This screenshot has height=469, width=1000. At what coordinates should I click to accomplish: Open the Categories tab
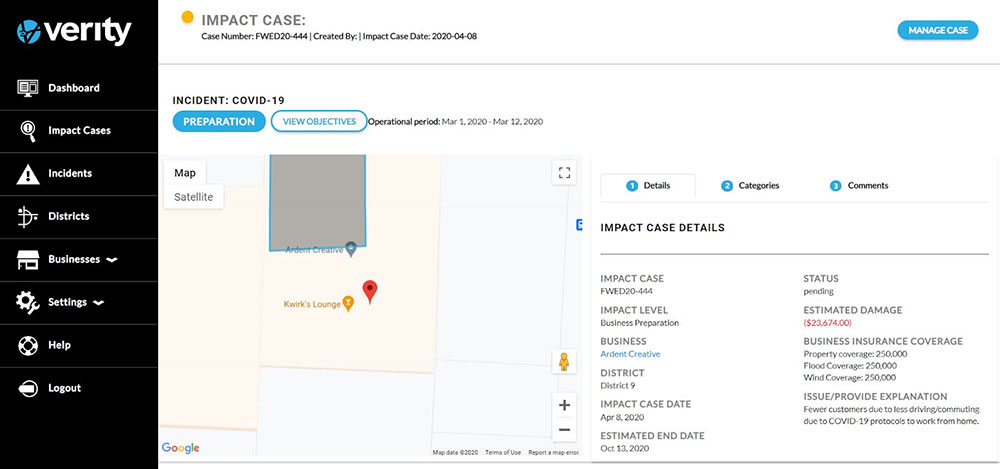click(750, 185)
